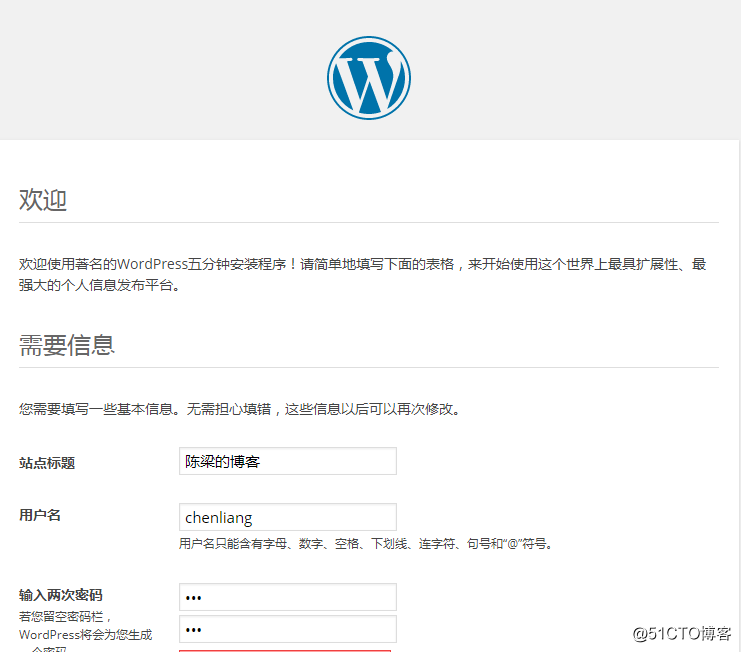Click the welcome paragraph about the five-minute install
The width and height of the screenshot is (741, 652).
362,275
